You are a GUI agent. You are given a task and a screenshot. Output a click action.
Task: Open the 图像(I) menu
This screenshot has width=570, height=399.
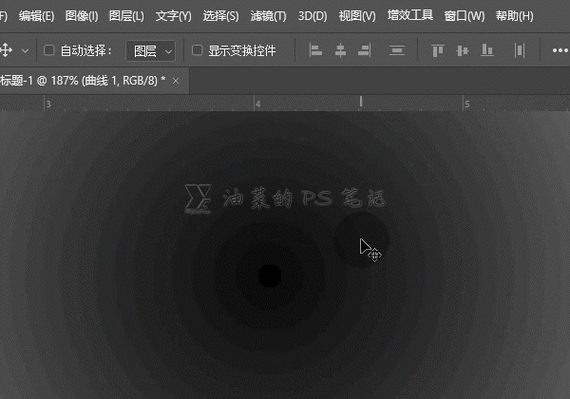coord(81,16)
